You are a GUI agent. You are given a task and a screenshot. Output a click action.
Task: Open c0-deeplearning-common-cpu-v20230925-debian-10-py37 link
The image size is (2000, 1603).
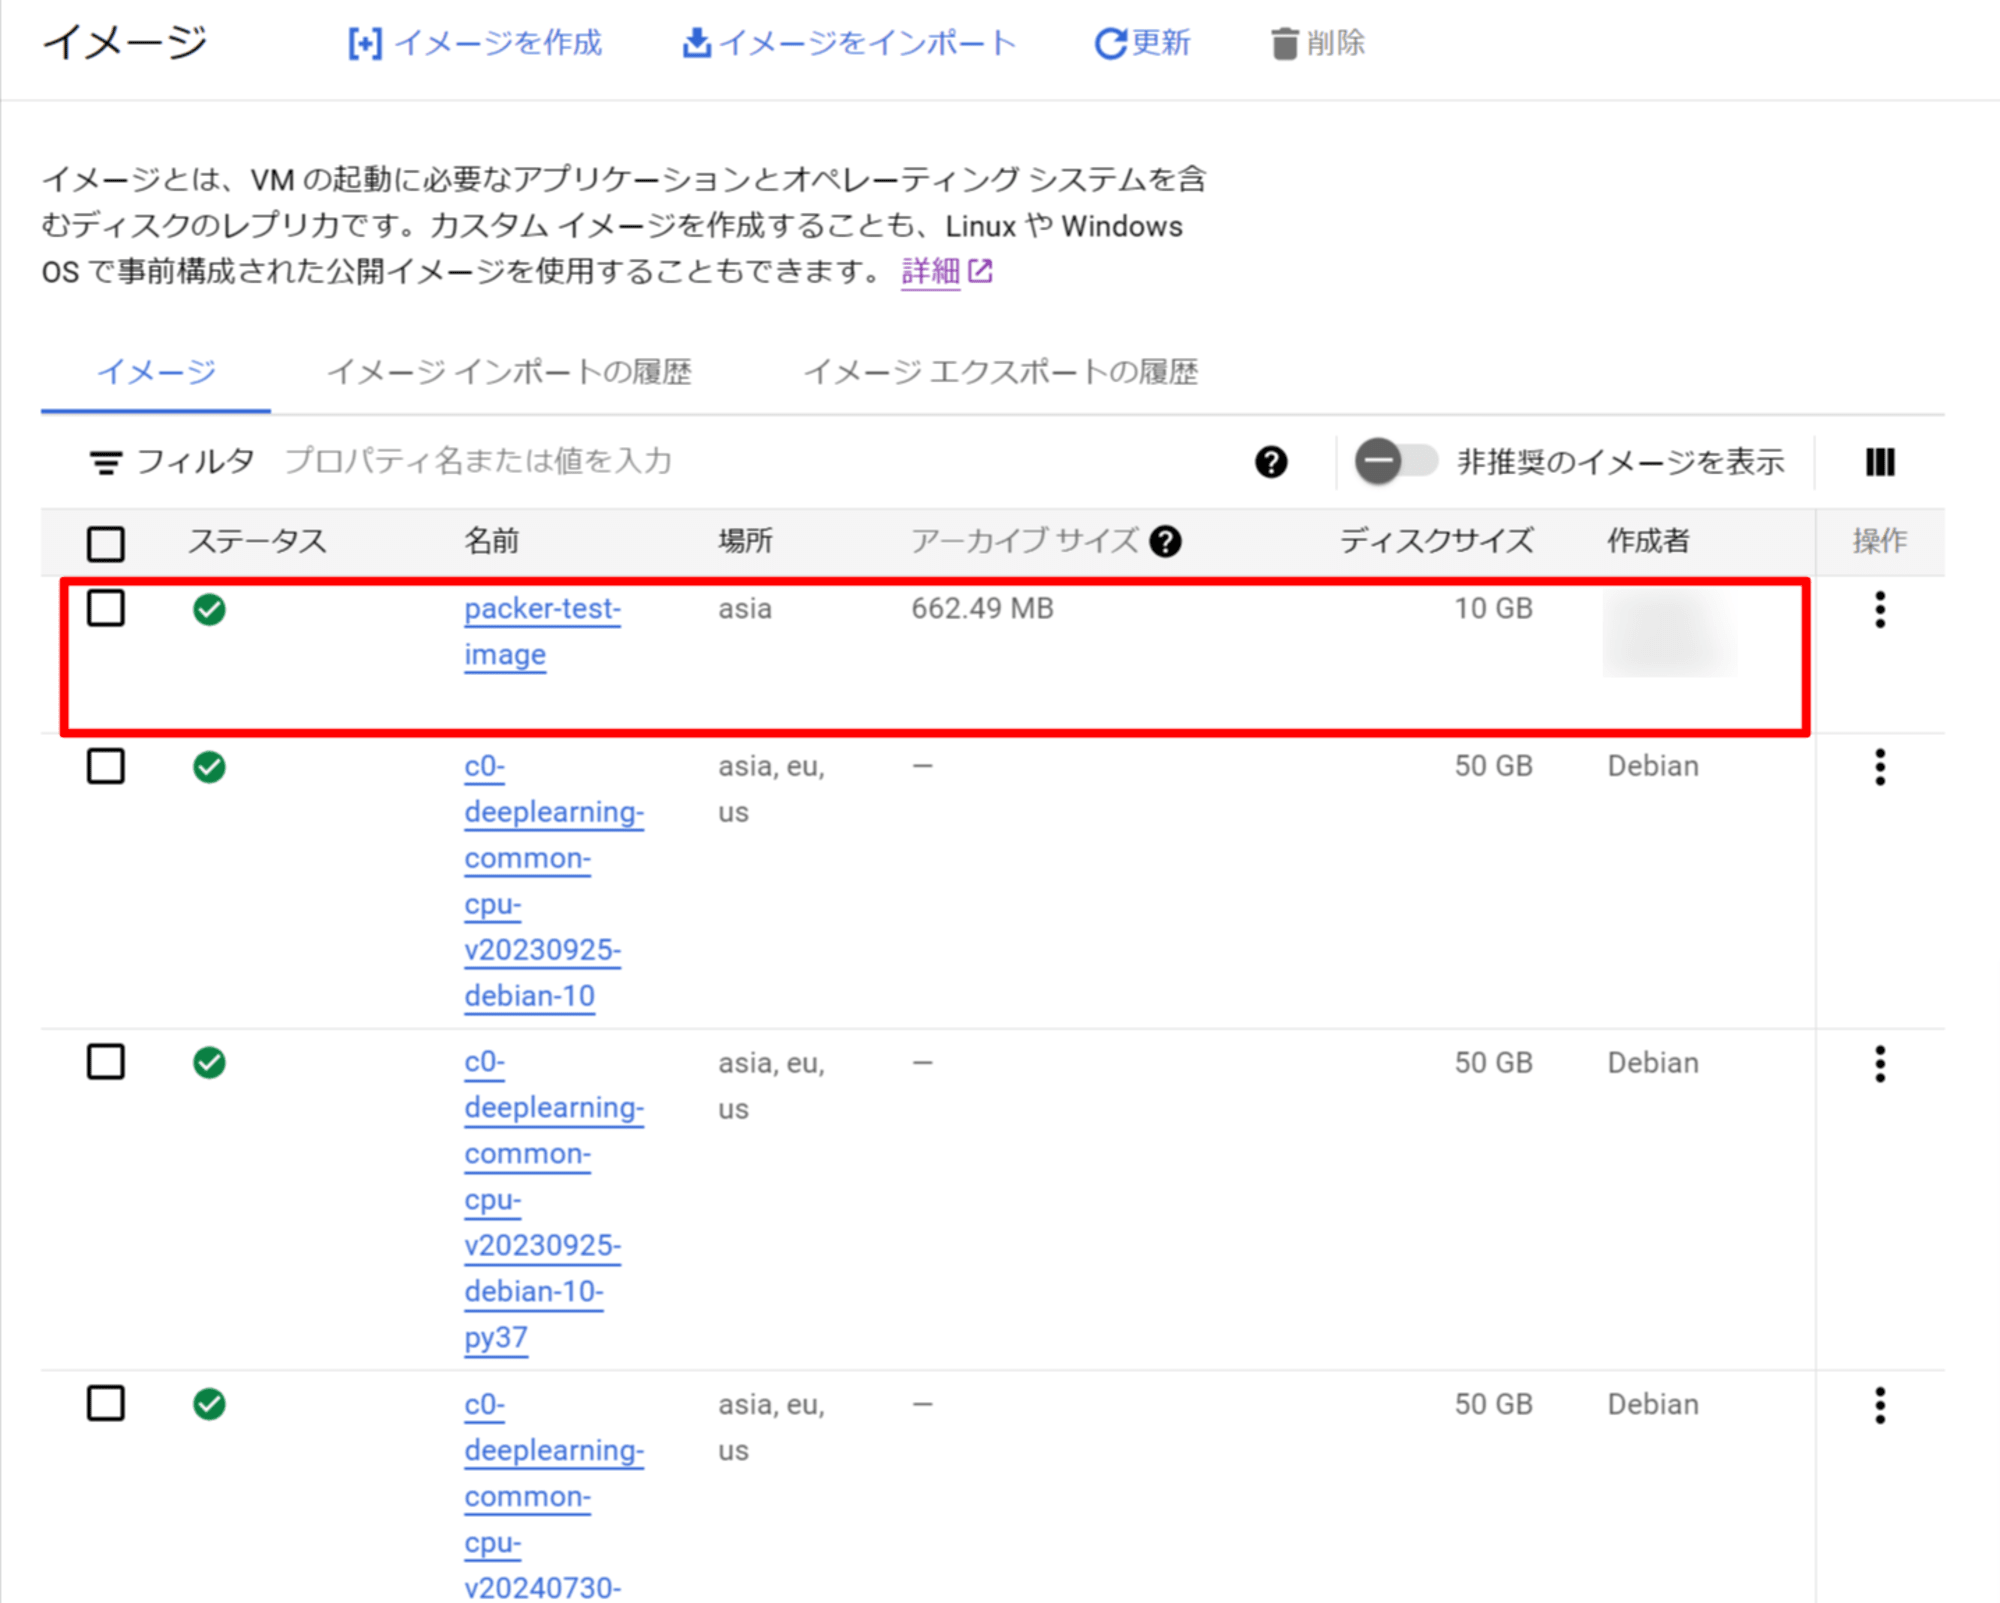[554, 1199]
